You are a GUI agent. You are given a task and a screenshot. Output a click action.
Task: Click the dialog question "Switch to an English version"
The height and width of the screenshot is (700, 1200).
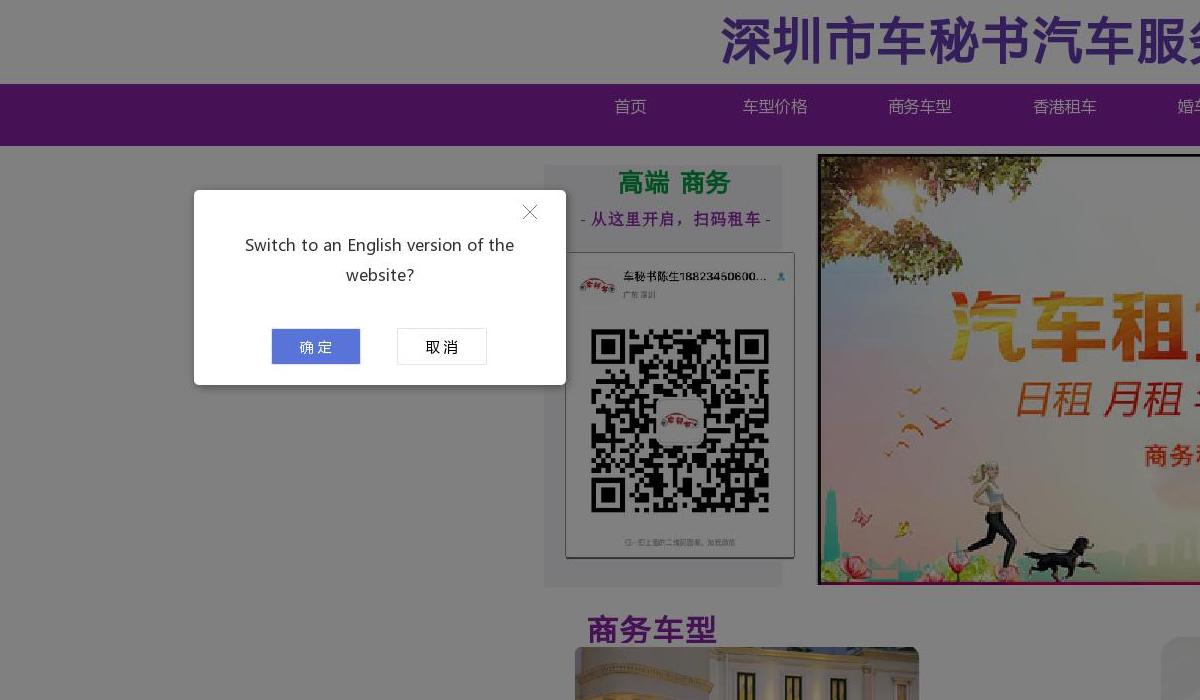click(379, 260)
